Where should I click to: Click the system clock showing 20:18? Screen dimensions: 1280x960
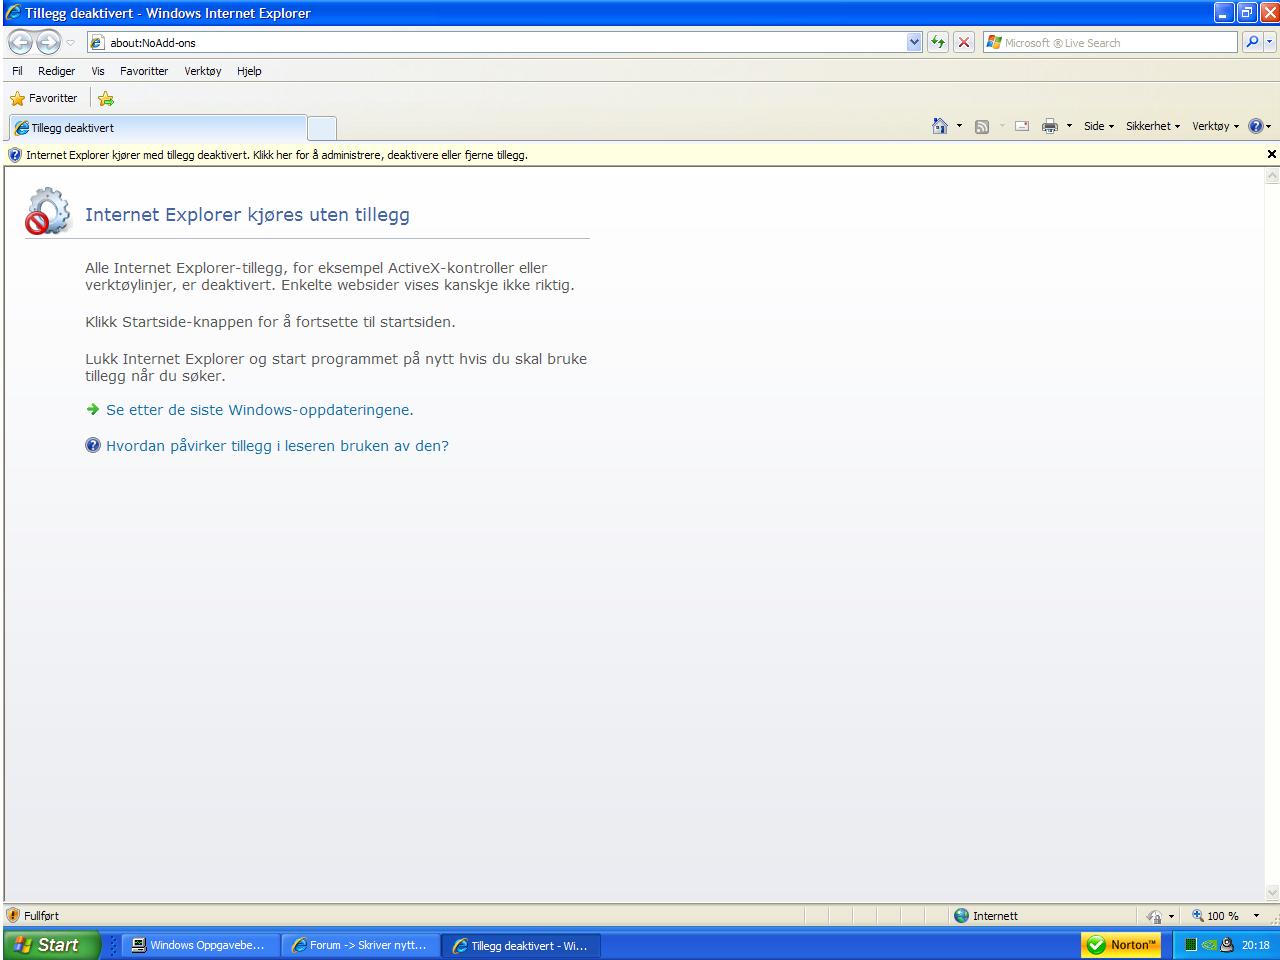pyautogui.click(x=1256, y=945)
